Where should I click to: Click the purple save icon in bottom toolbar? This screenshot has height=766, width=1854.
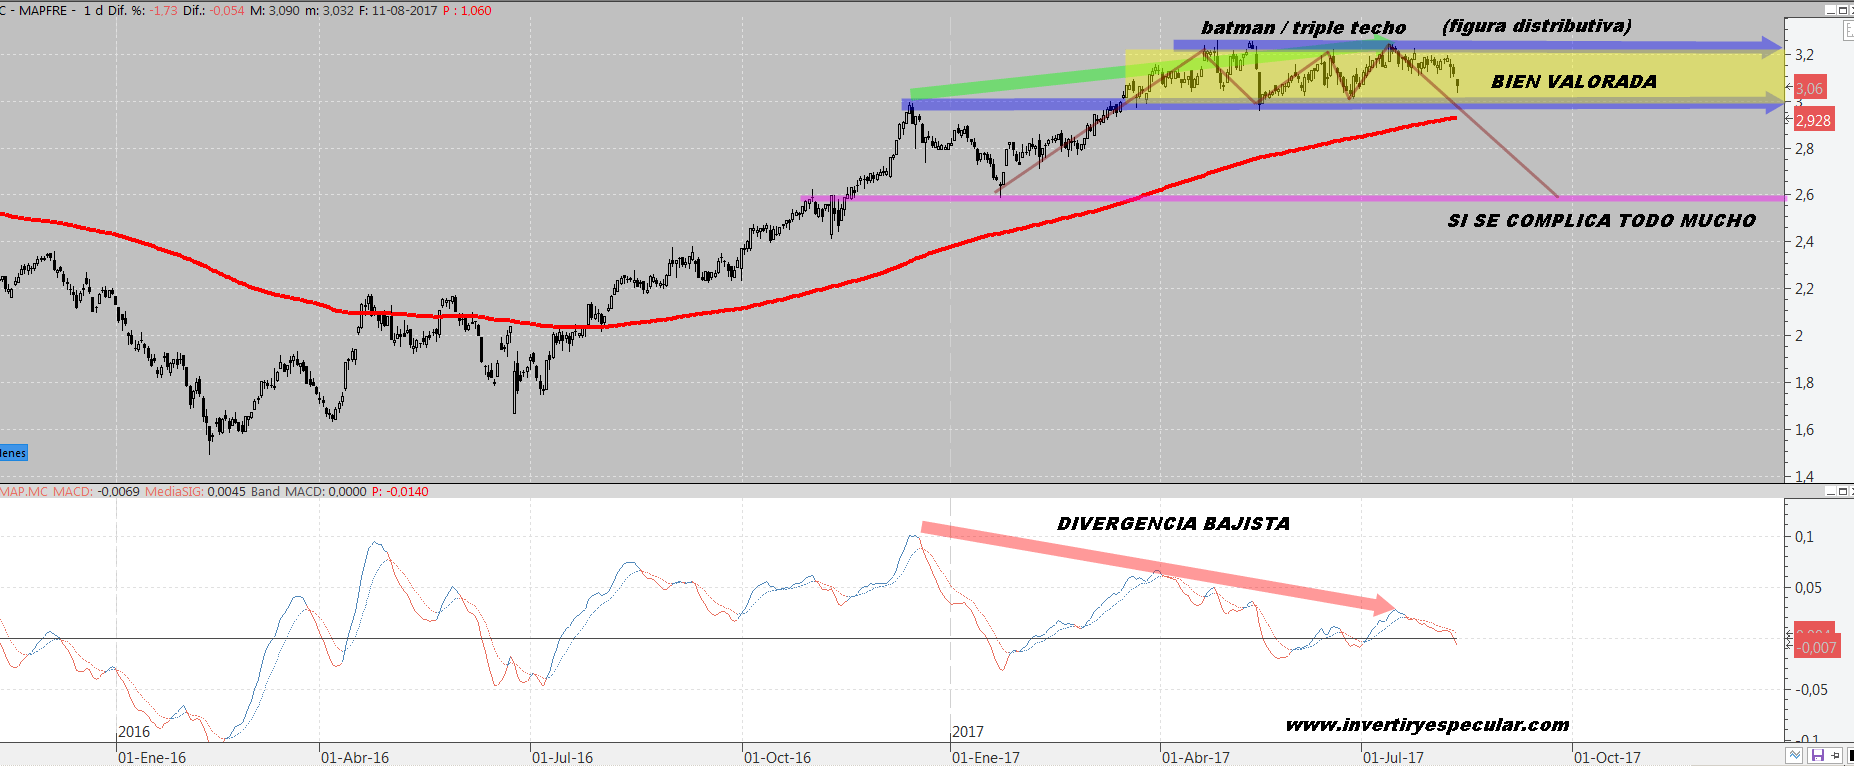click(1818, 756)
